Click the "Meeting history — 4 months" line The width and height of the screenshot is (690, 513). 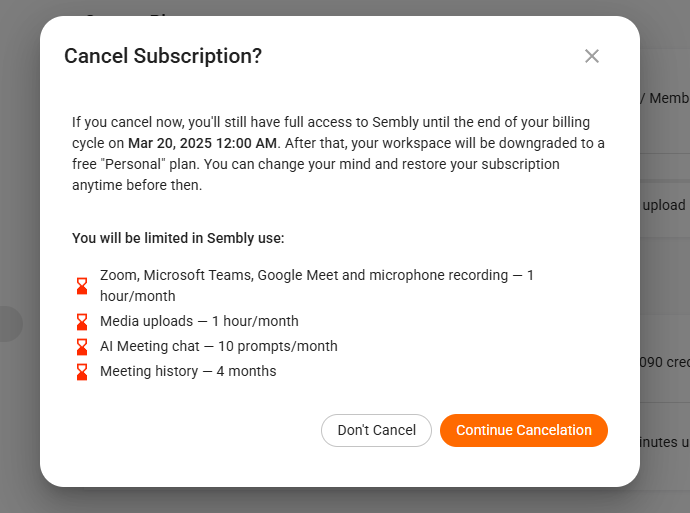click(x=188, y=371)
